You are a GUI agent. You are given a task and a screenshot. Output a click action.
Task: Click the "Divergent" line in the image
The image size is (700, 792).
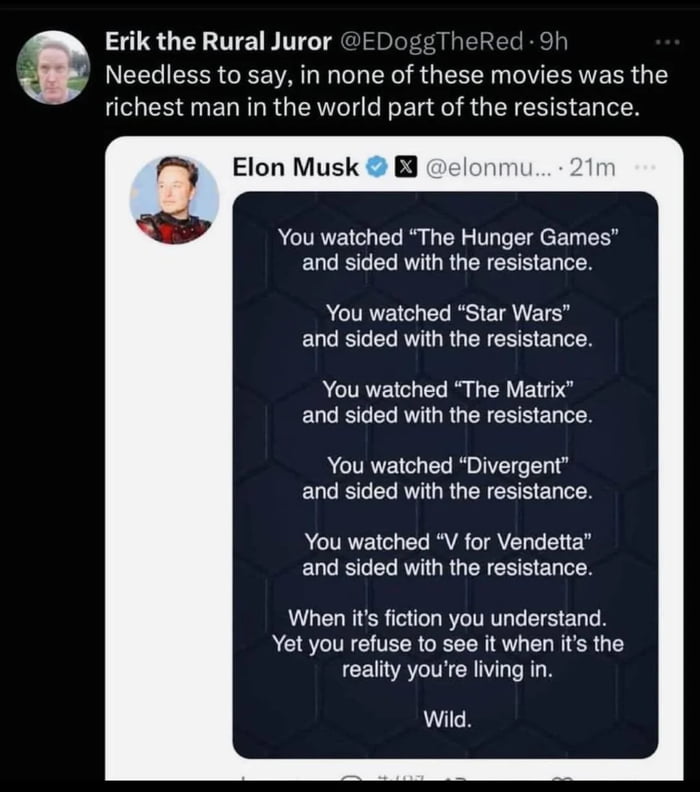[447, 465]
